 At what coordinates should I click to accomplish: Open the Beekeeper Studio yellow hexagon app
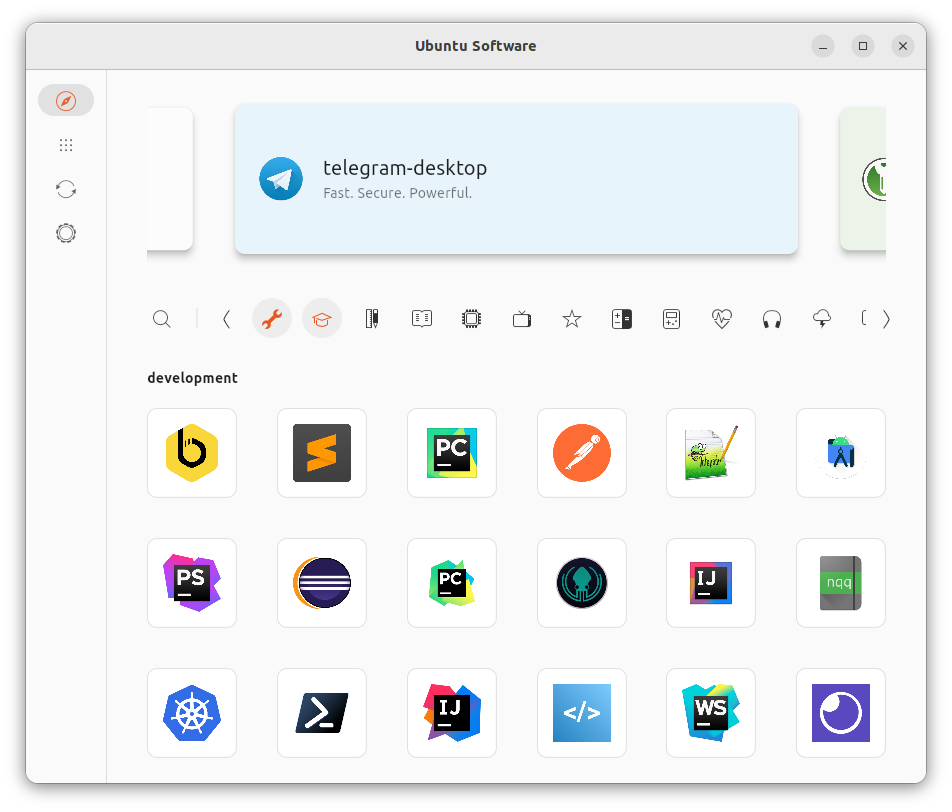pos(192,453)
